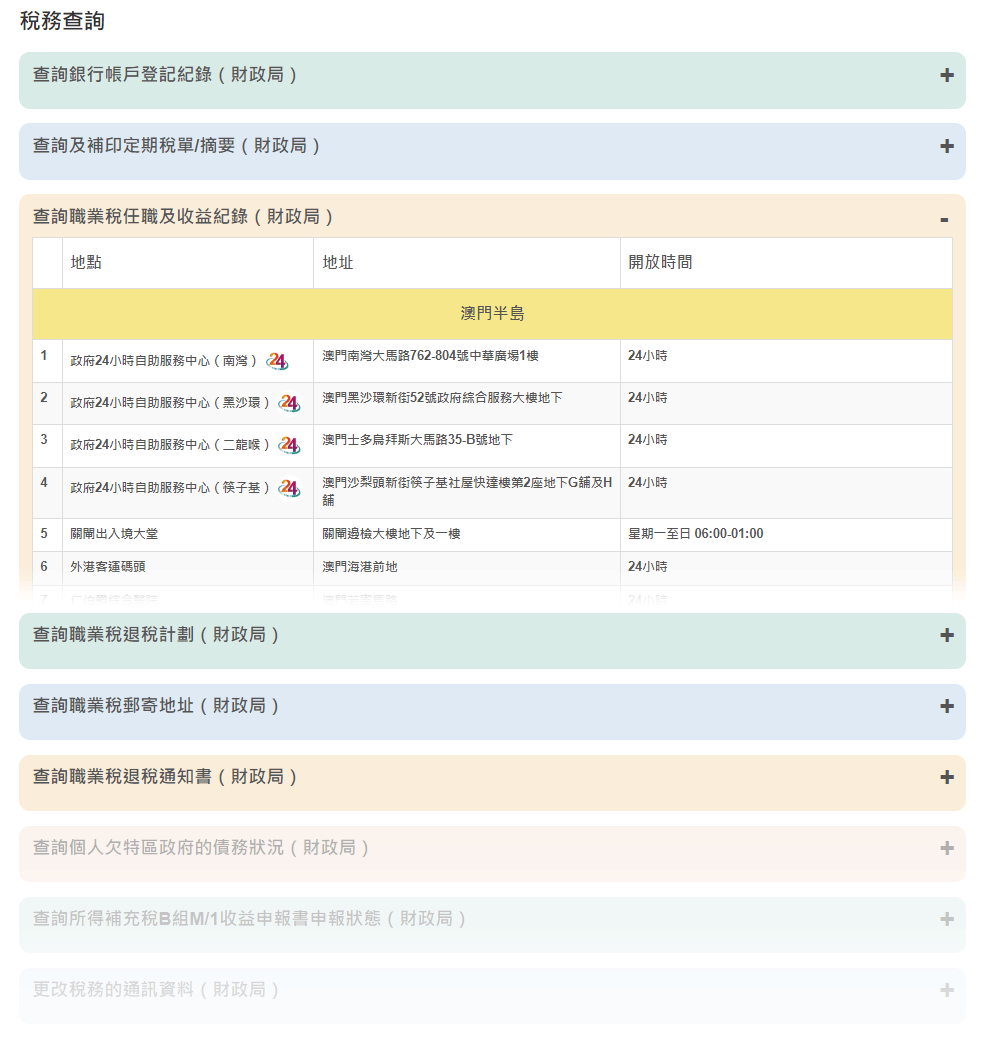The height and width of the screenshot is (1038, 981).
Task: Expand 查詢所得補充稅B組M/1收益申報書申報狀態 section
Action: (x=250, y=919)
